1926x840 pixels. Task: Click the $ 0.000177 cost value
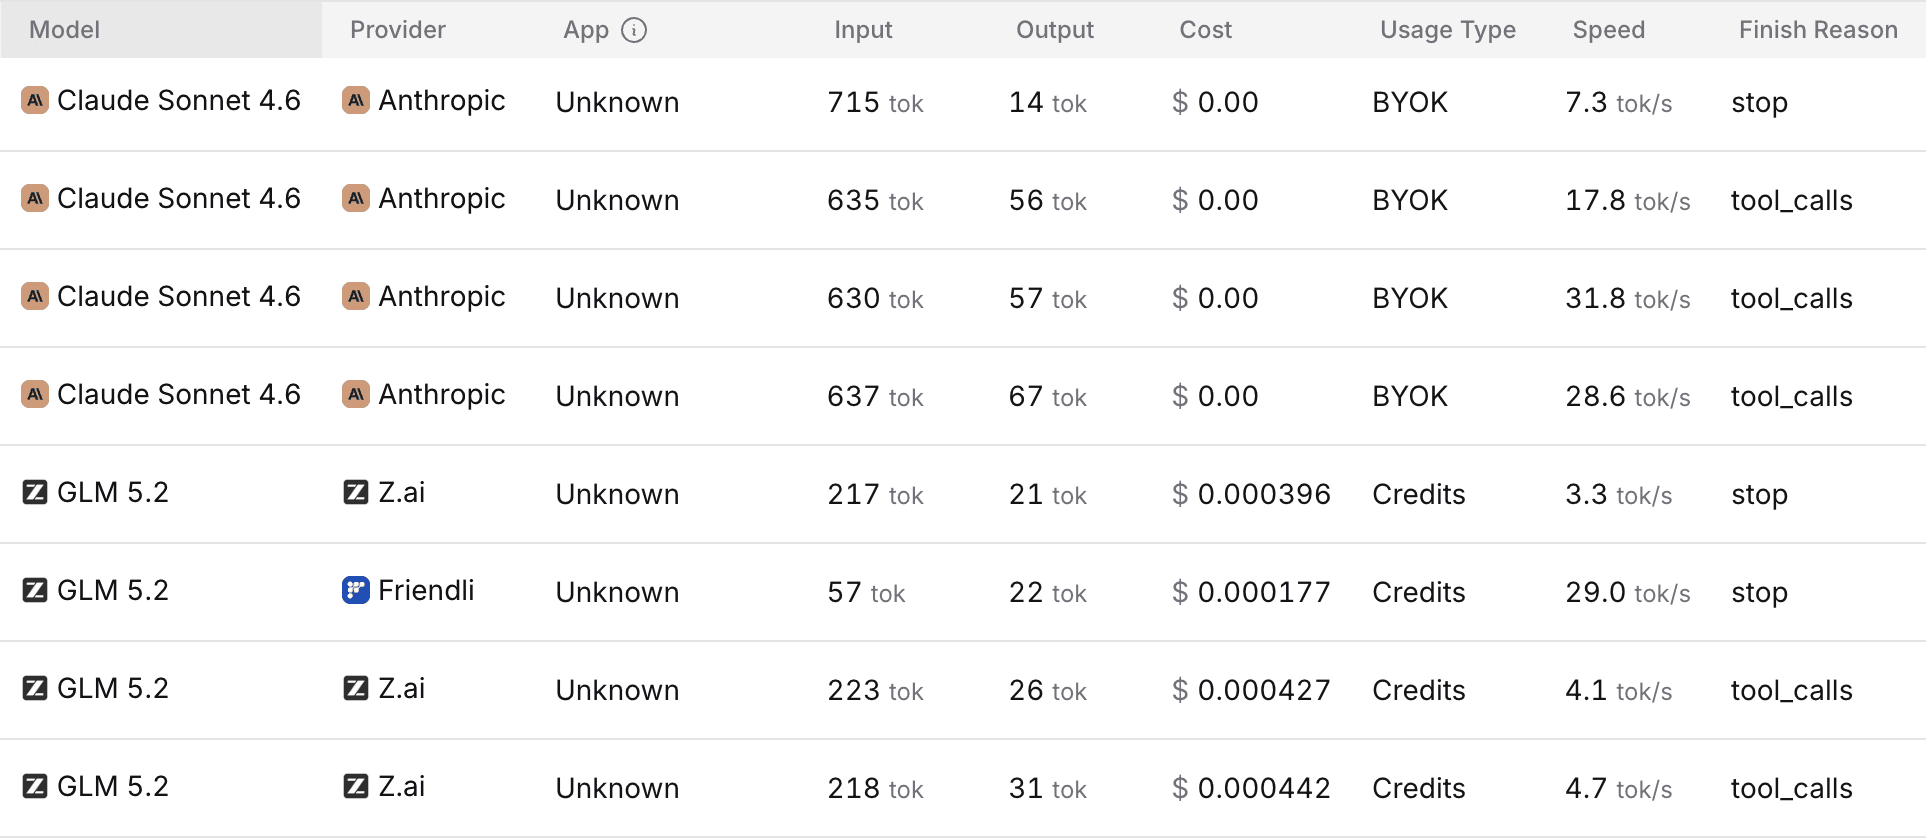tap(1251, 592)
